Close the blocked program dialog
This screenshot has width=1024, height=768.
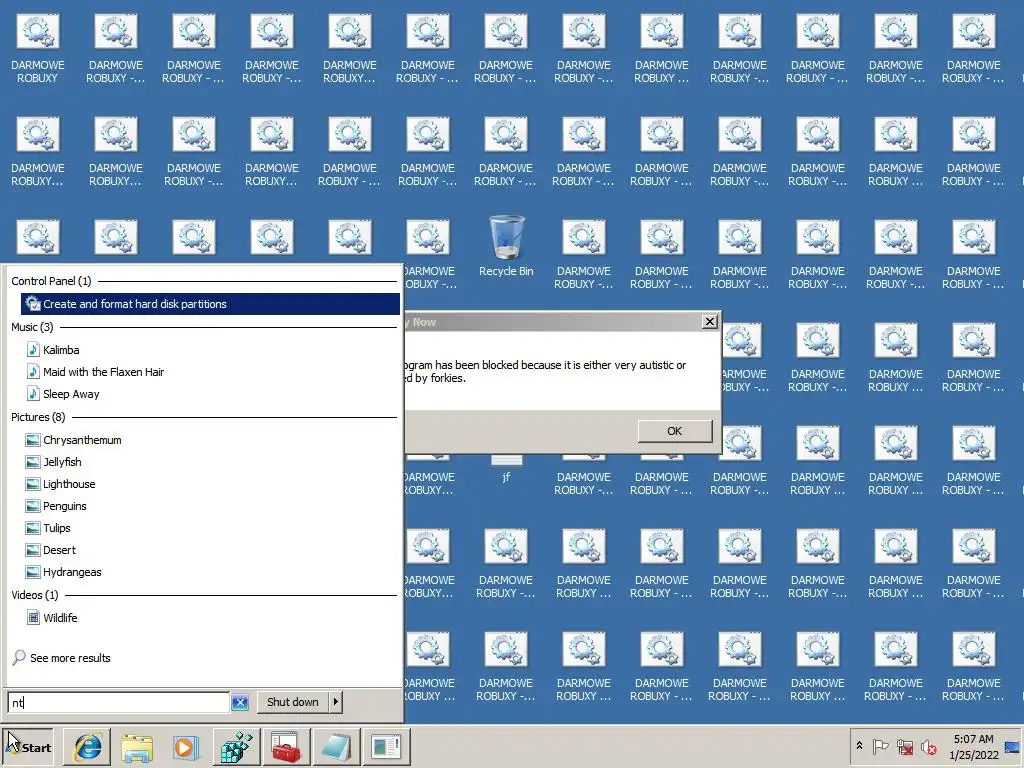pos(709,321)
